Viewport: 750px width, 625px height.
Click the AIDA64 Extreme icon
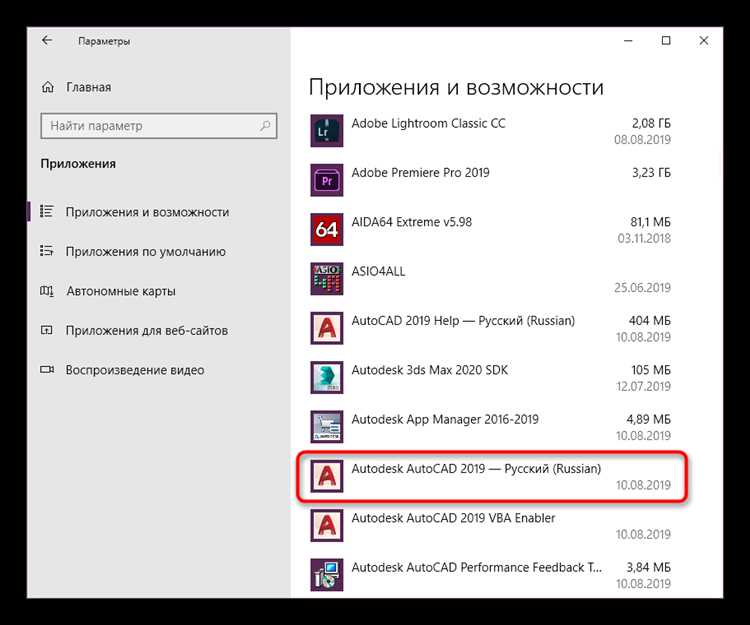327,230
